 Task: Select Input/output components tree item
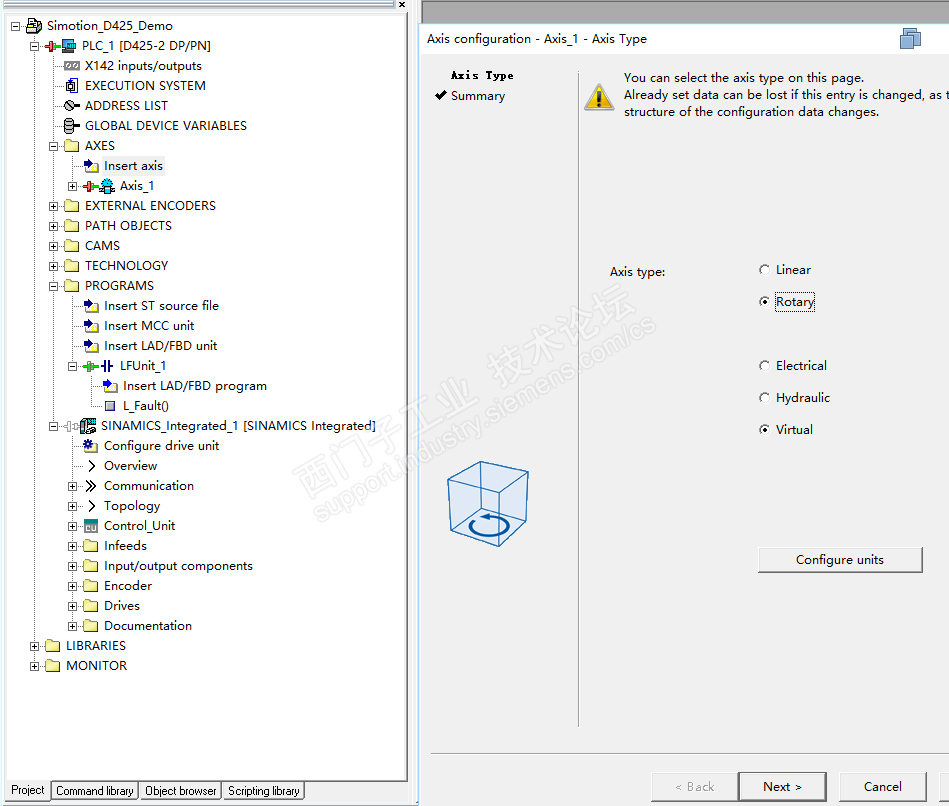(178, 566)
